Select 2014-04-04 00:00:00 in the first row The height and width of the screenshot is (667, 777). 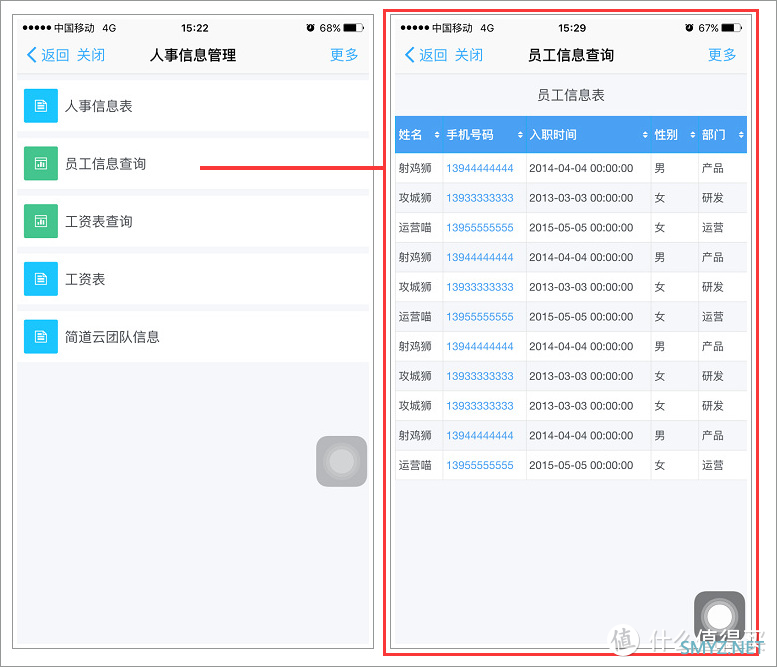click(581, 168)
